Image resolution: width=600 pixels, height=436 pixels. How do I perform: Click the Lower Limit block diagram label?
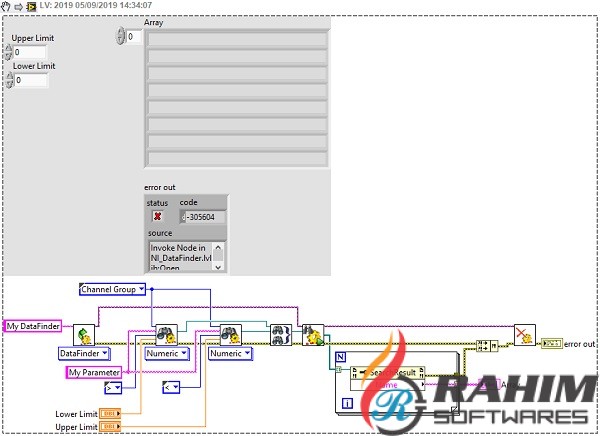coord(76,414)
